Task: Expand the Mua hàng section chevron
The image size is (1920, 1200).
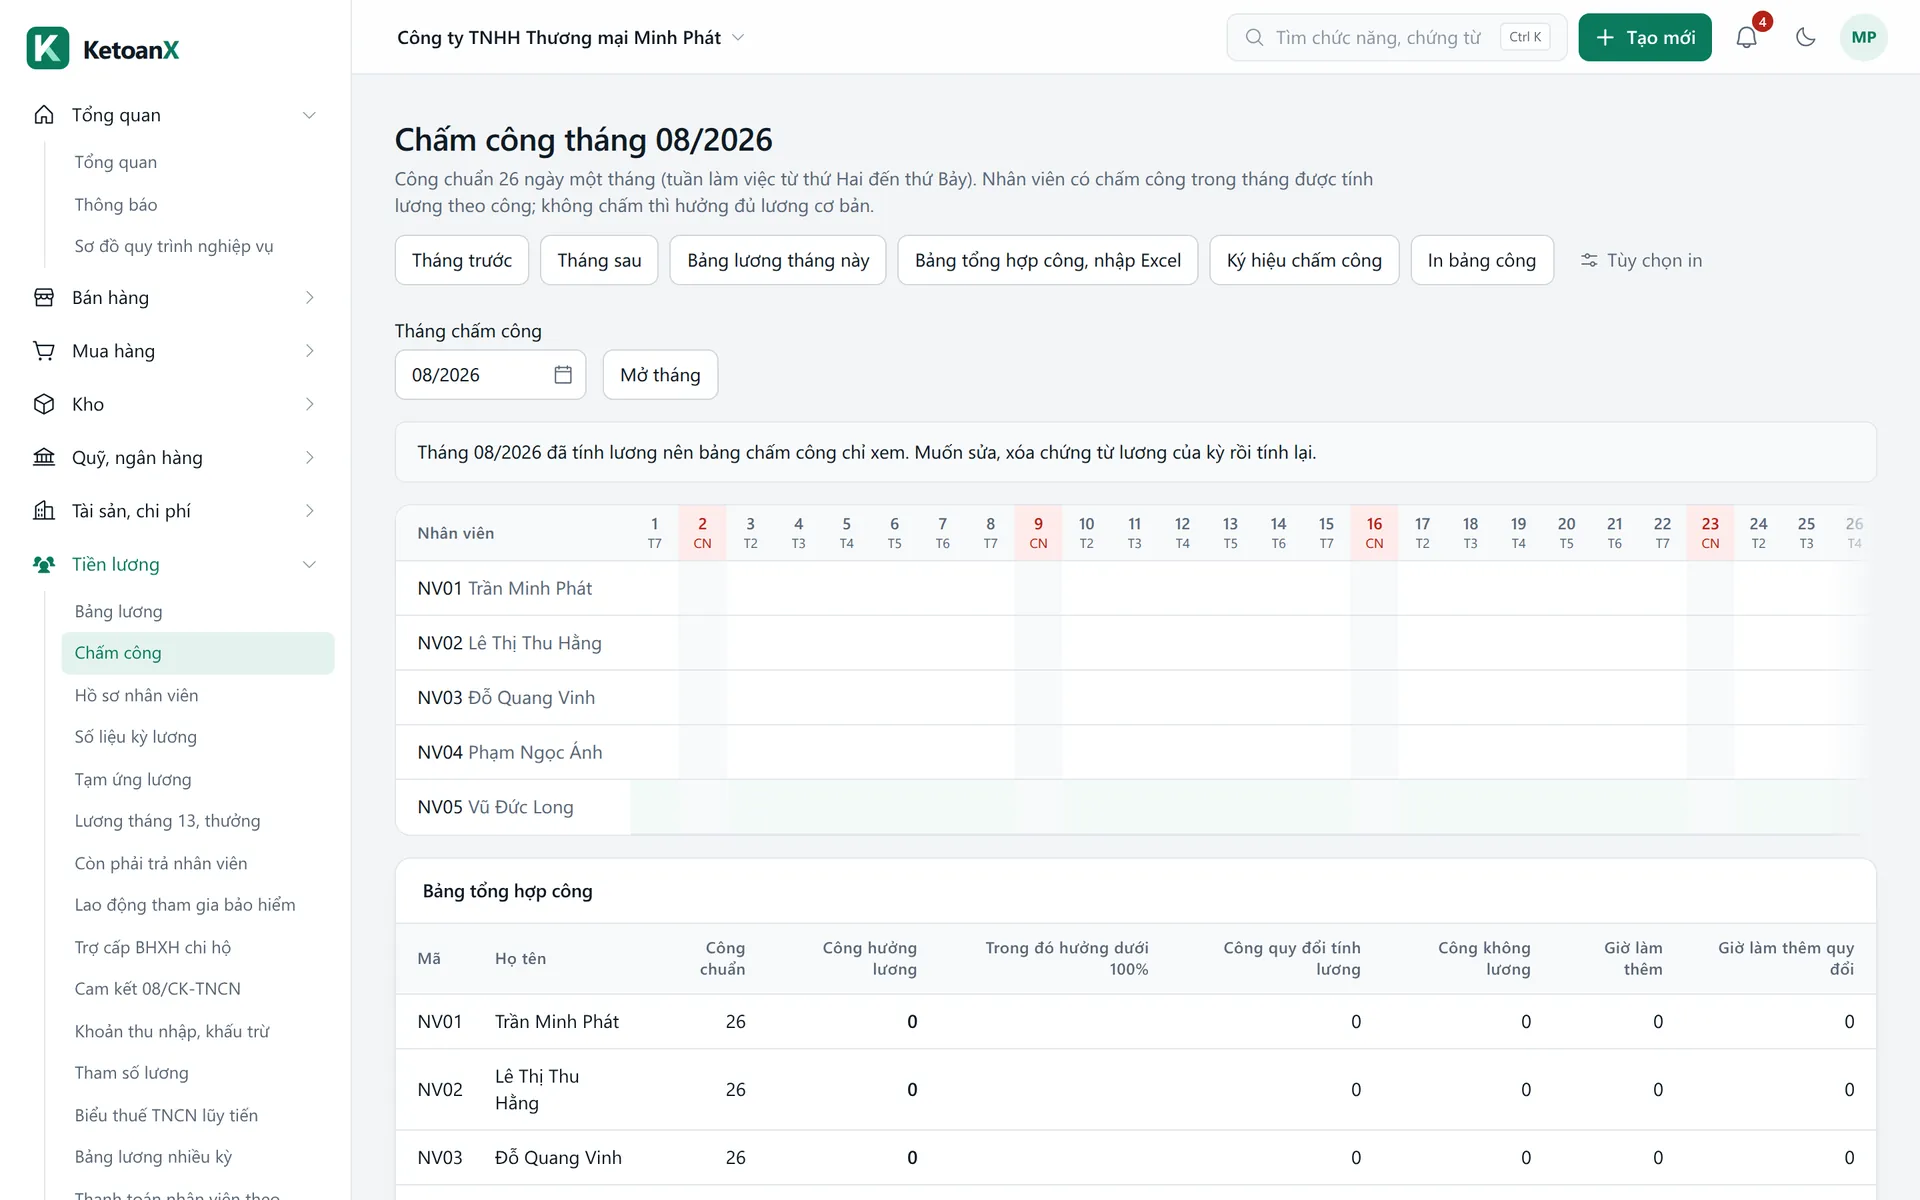Action: tap(310, 351)
